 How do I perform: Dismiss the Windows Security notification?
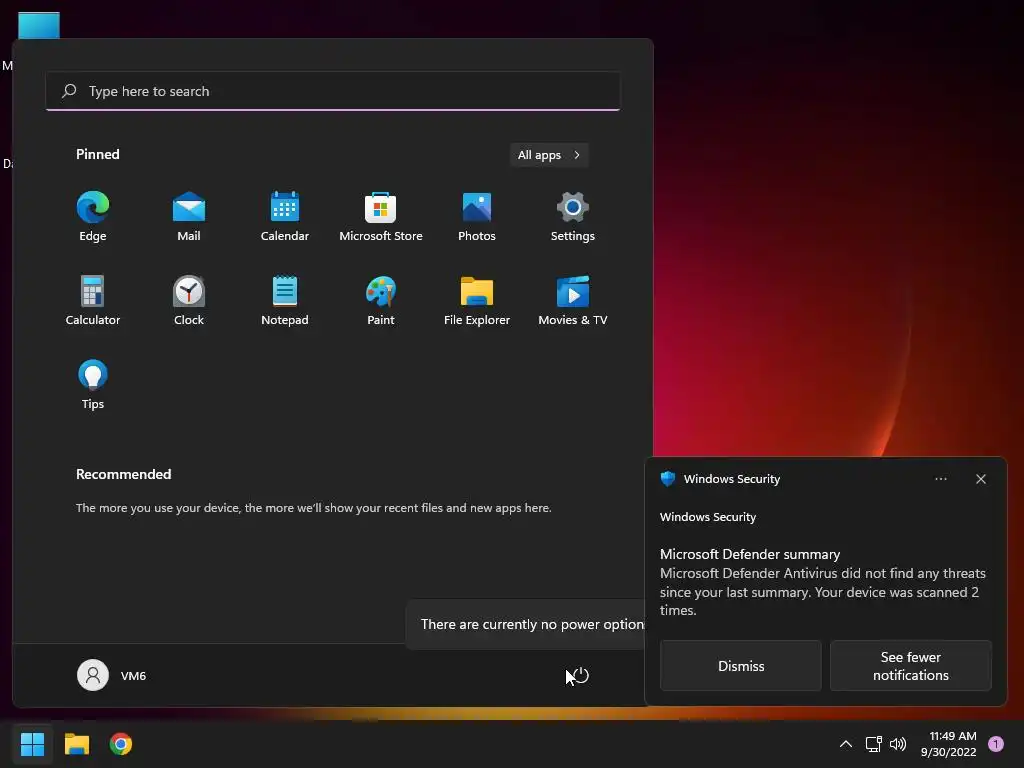click(741, 665)
